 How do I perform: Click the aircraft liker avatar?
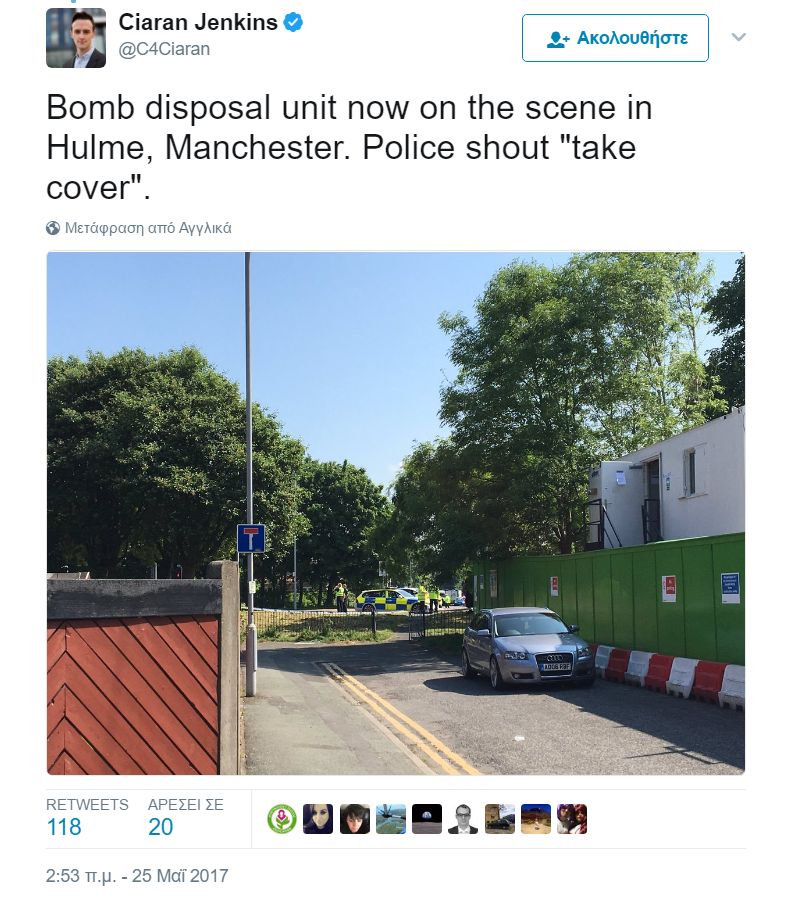[391, 819]
